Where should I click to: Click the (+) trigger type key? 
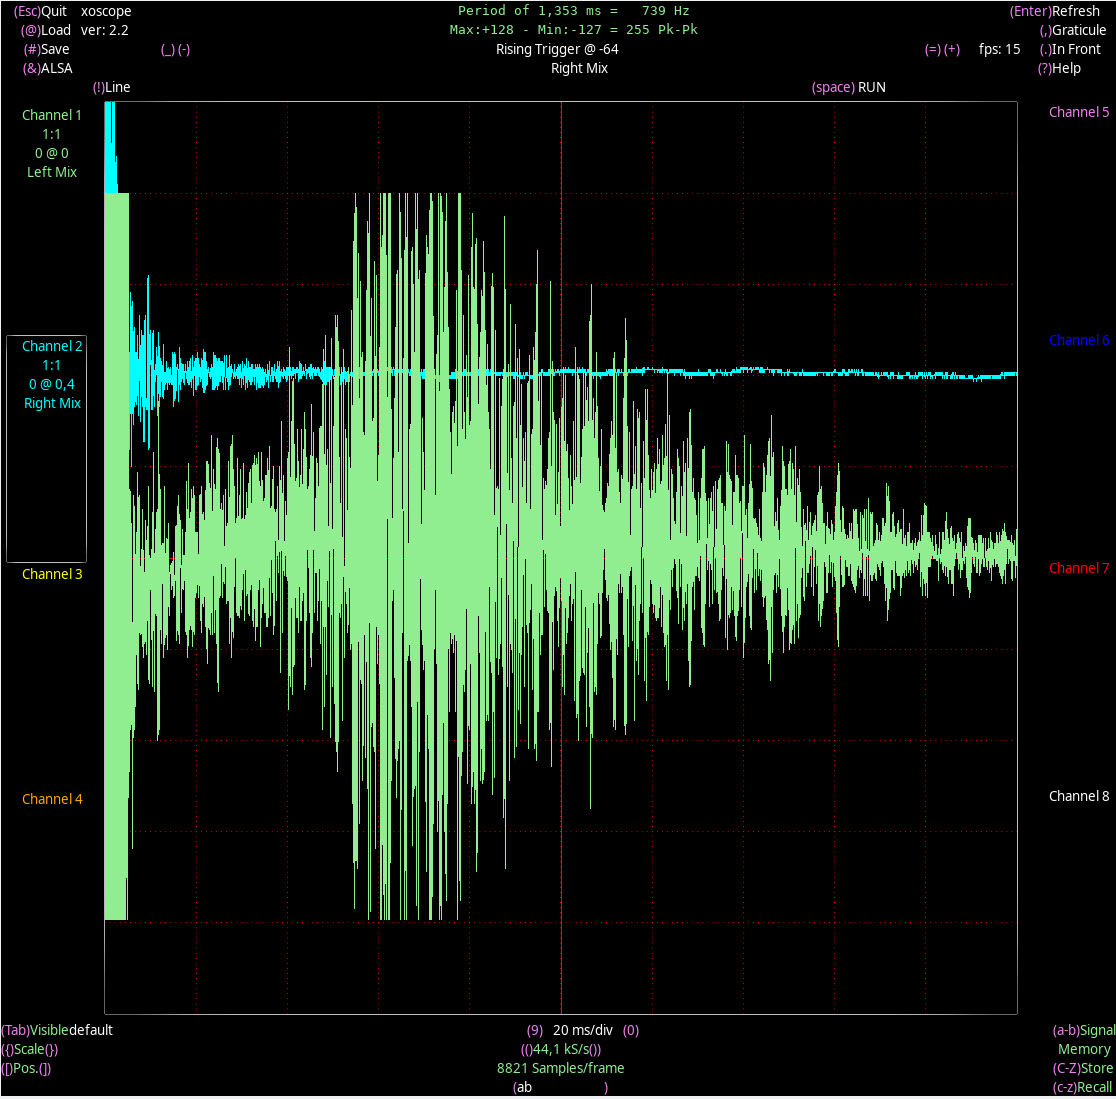(x=952, y=49)
